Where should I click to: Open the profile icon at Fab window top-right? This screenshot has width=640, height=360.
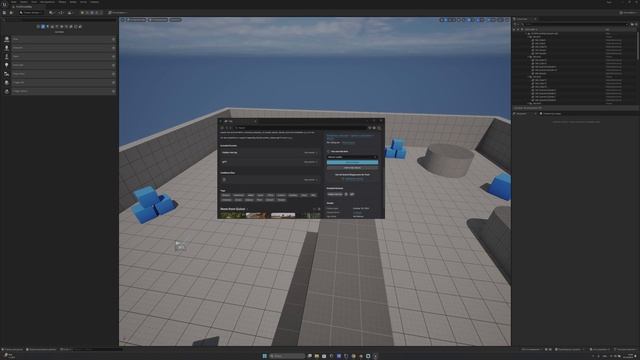(x=379, y=128)
